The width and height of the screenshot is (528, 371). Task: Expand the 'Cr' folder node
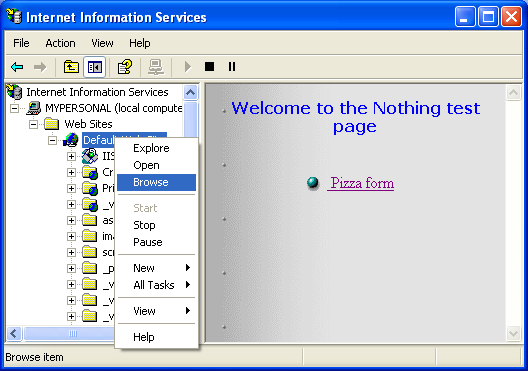tap(71, 172)
